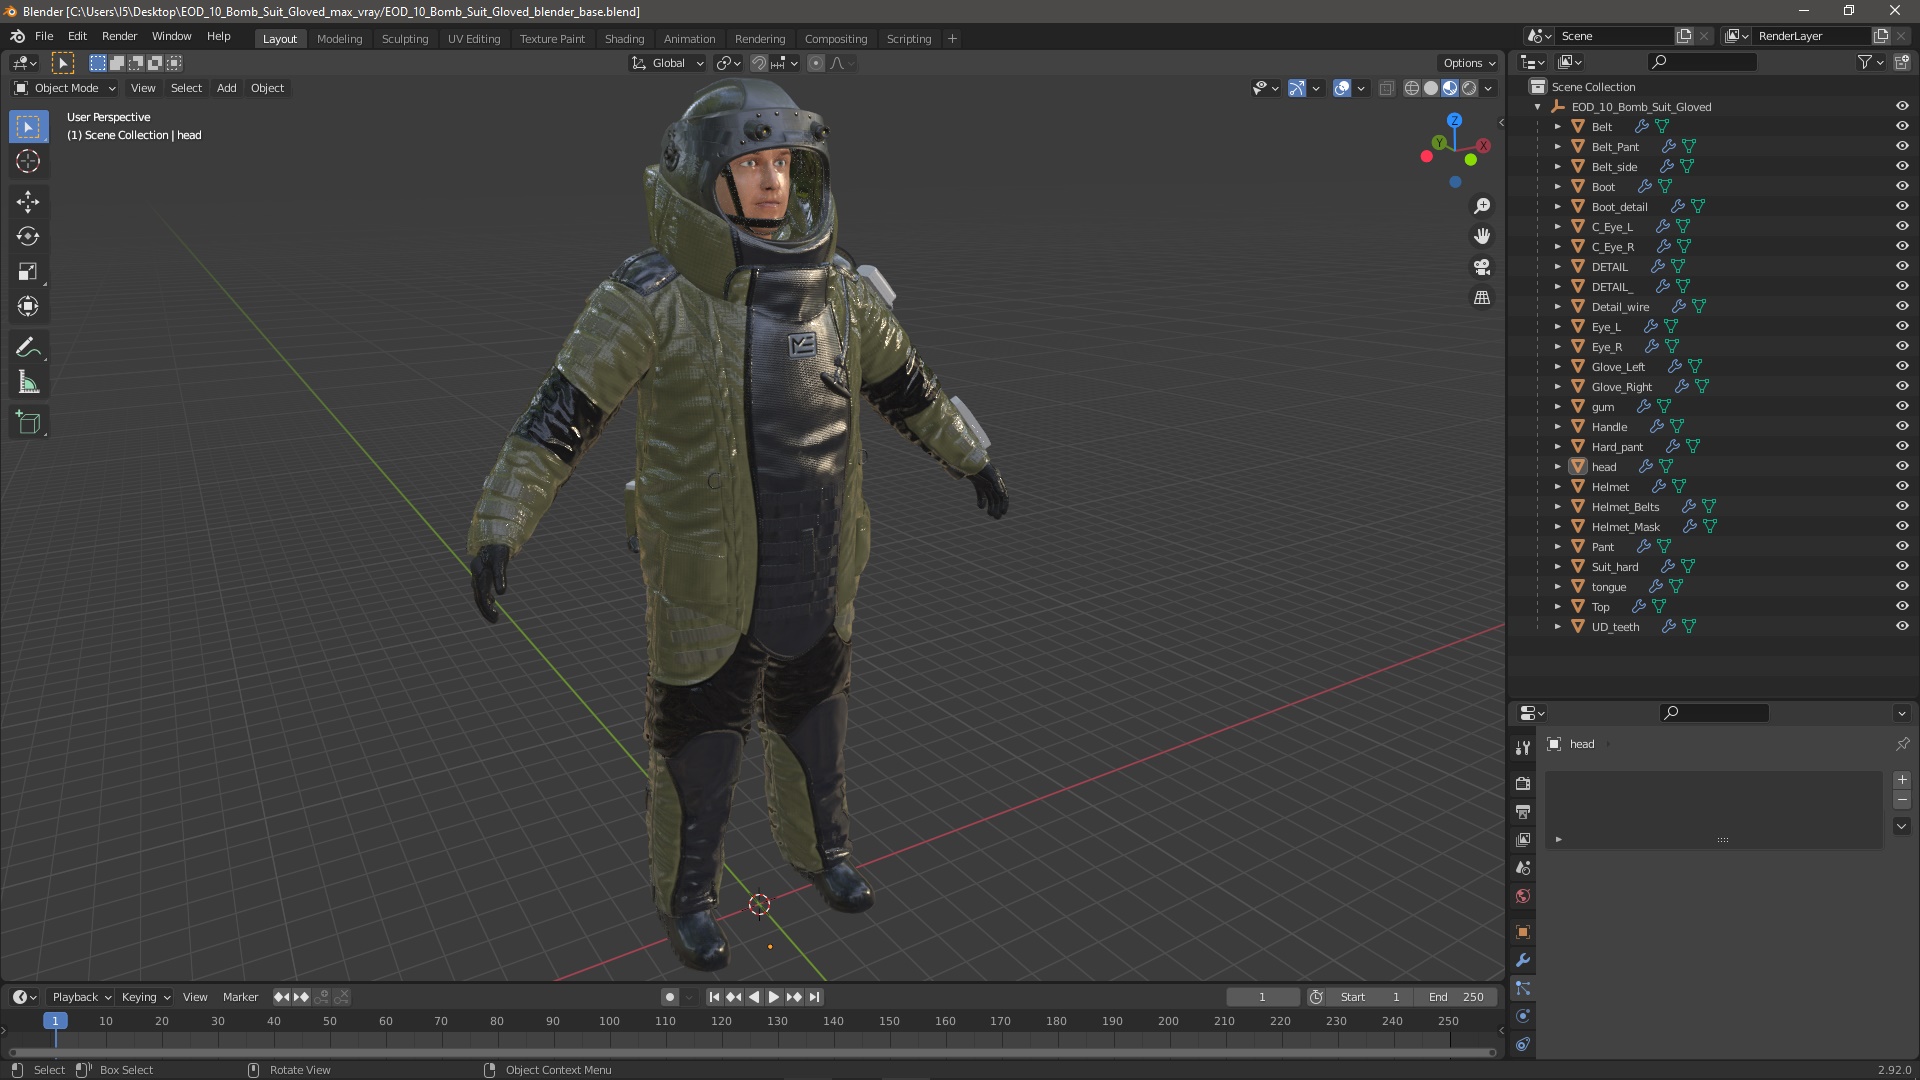
Task: Hide the EOD_10_Bomb_Suit_Gloved armature
Action: point(1902,107)
